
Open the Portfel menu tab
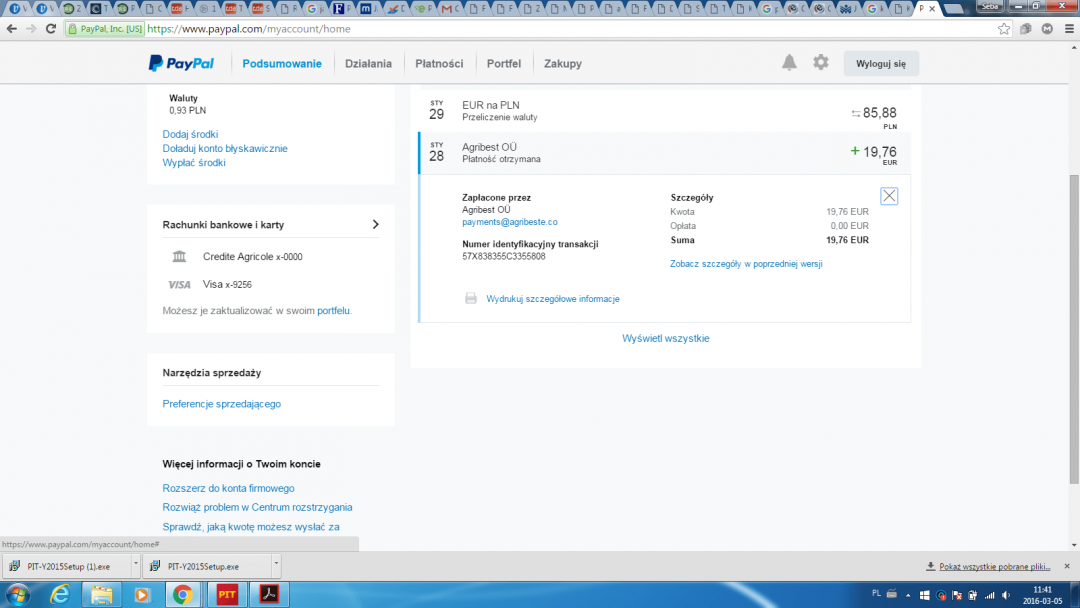click(503, 63)
